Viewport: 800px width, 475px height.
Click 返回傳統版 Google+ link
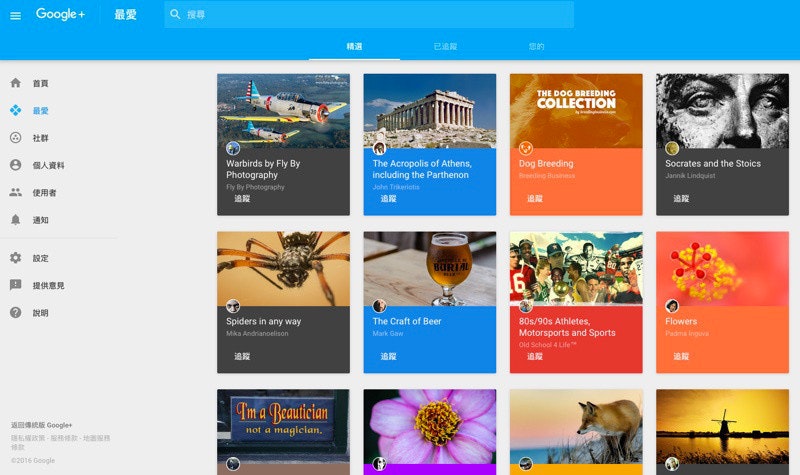[42, 425]
